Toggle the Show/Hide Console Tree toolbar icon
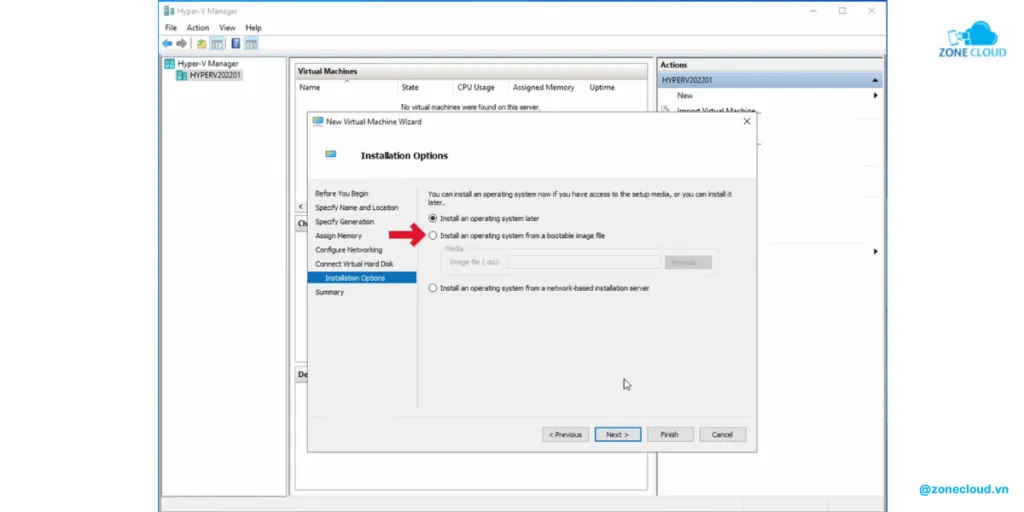The image size is (1024, 512). pos(217,44)
